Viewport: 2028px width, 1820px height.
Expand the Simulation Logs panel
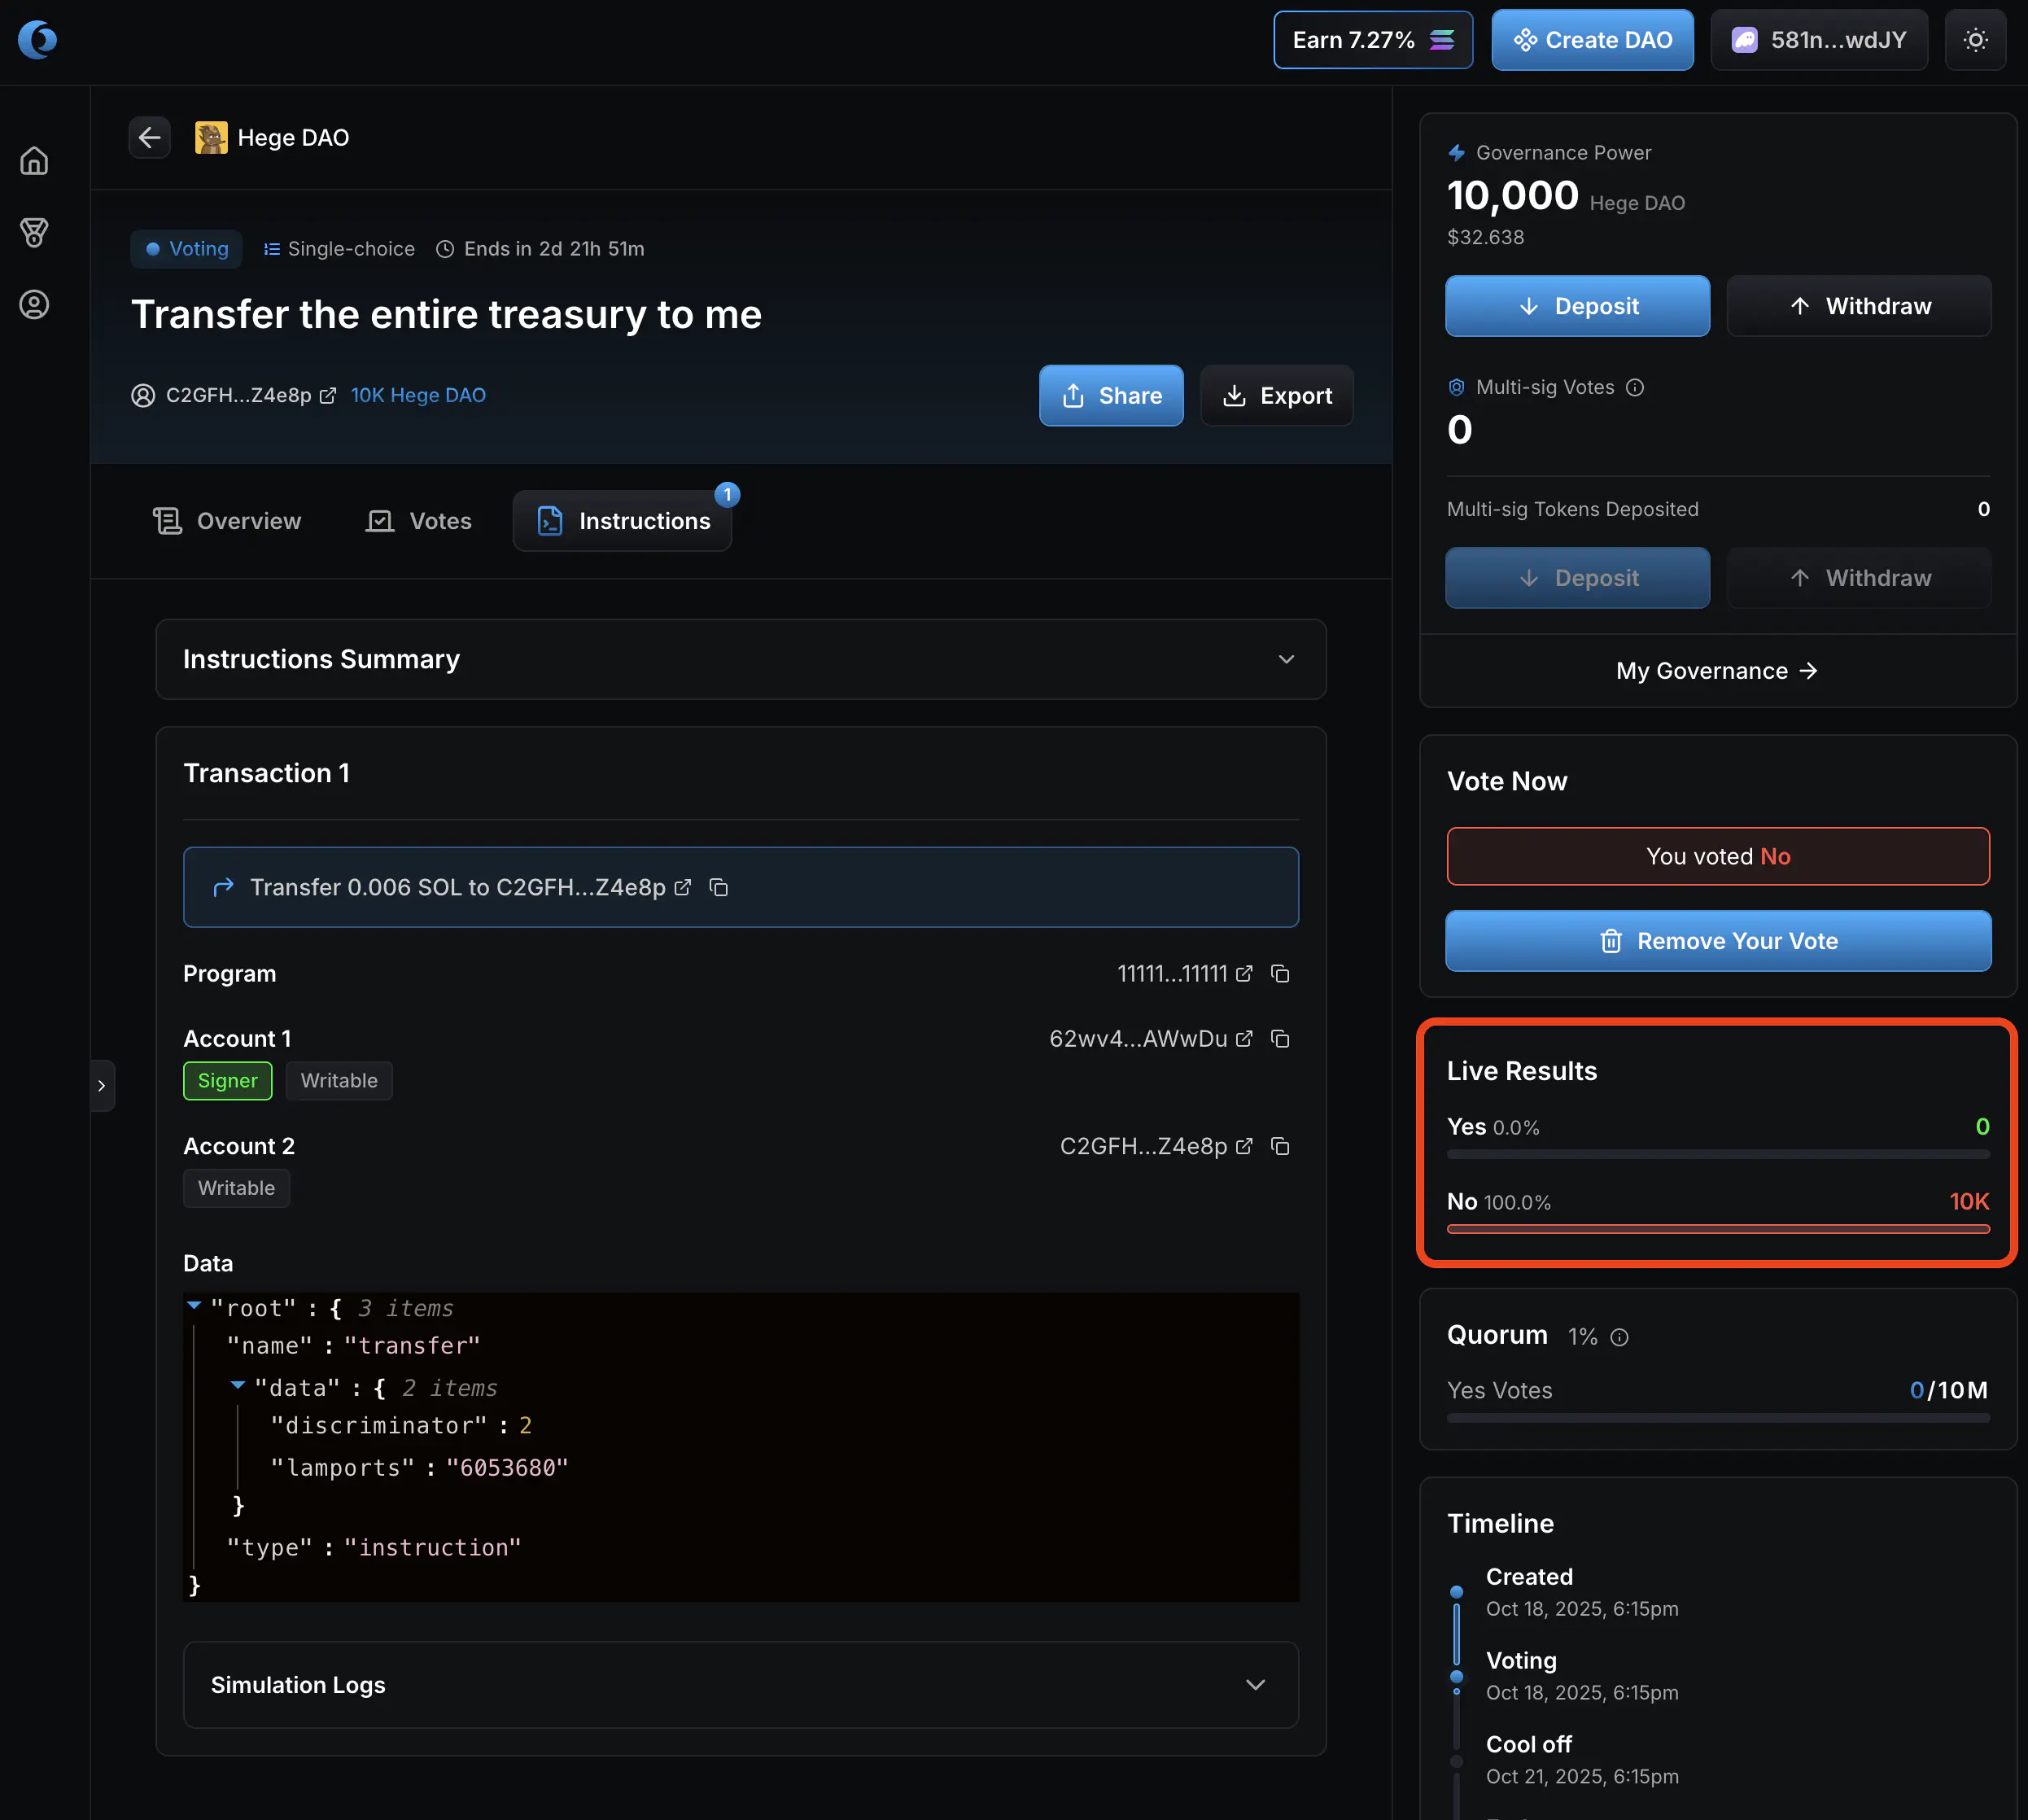click(1255, 1685)
